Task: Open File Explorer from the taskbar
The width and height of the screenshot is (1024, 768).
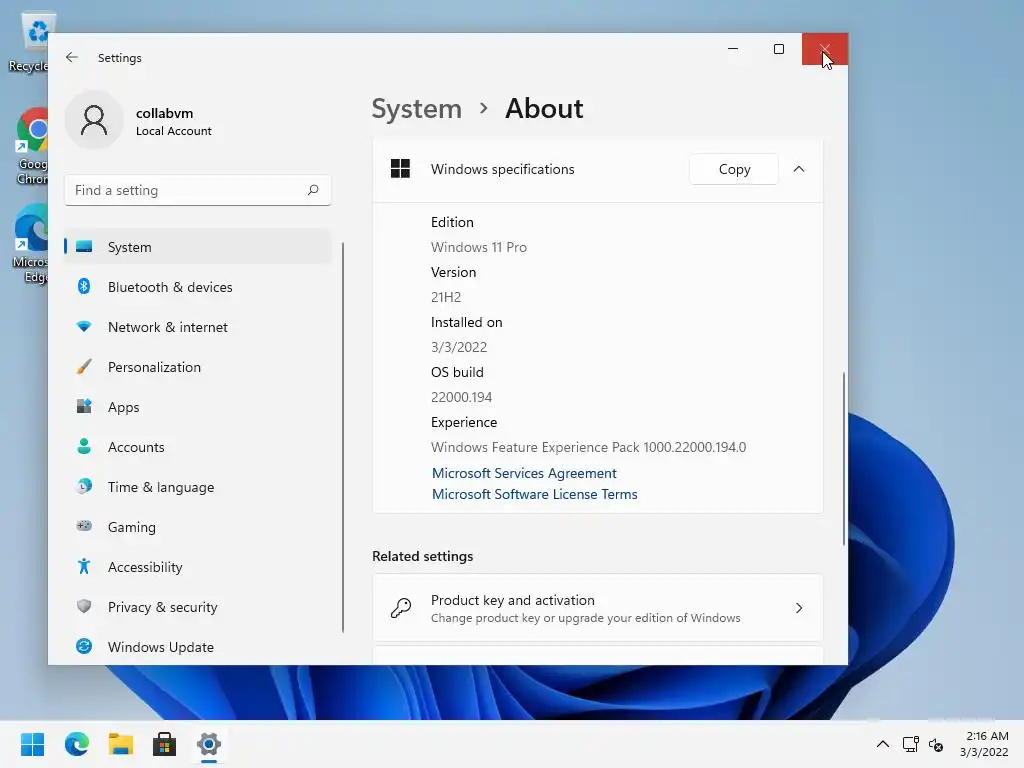Action: 121,744
